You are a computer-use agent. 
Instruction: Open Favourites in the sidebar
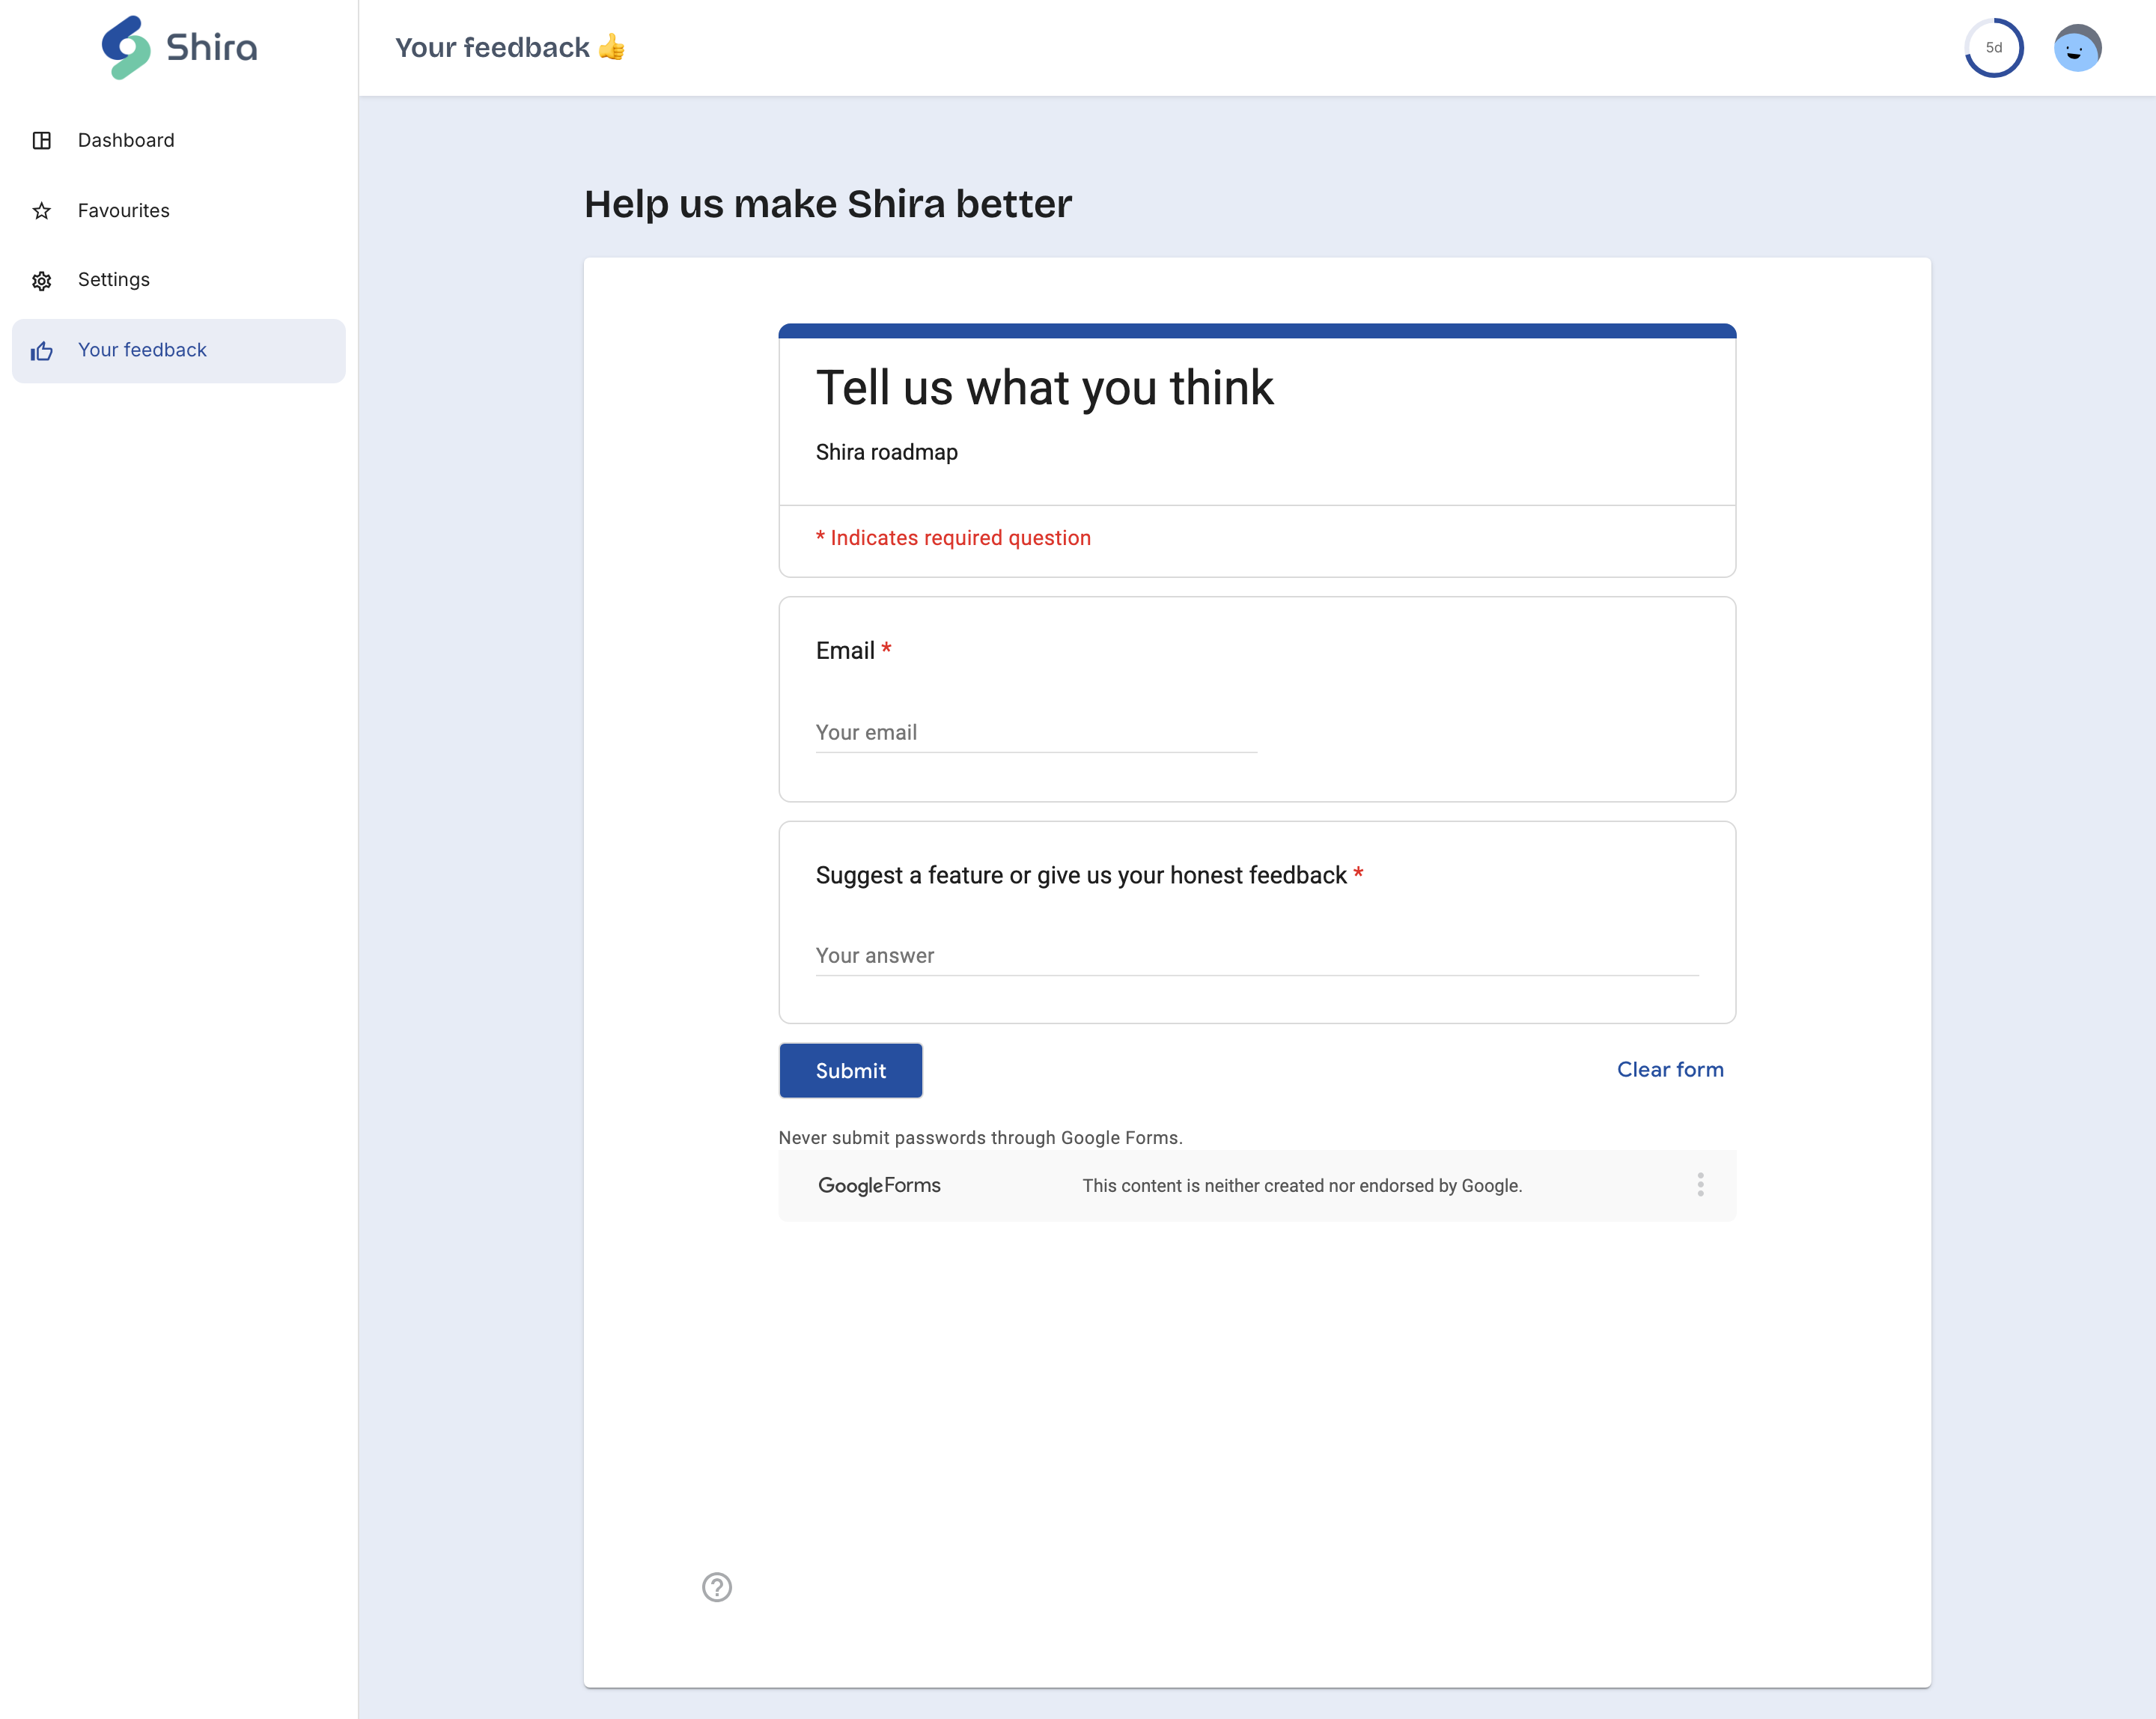[x=179, y=211]
